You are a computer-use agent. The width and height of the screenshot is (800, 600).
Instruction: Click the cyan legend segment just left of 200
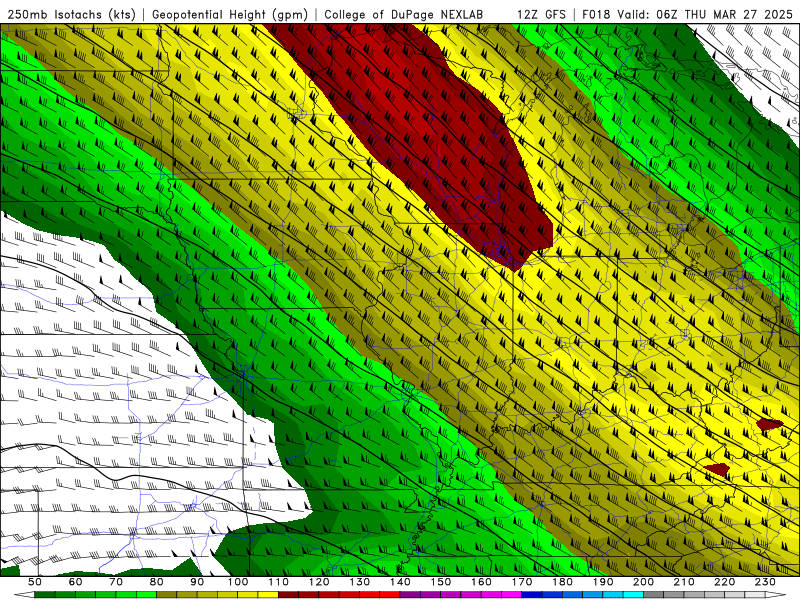pos(633,595)
